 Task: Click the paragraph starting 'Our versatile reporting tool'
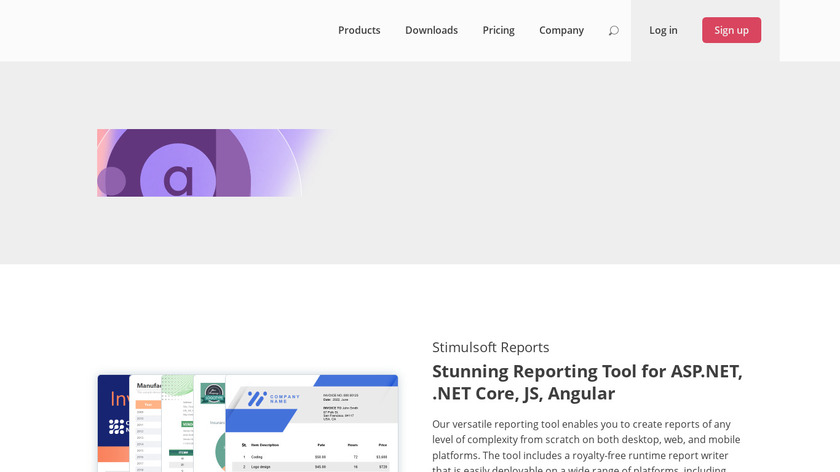pyautogui.click(x=587, y=446)
